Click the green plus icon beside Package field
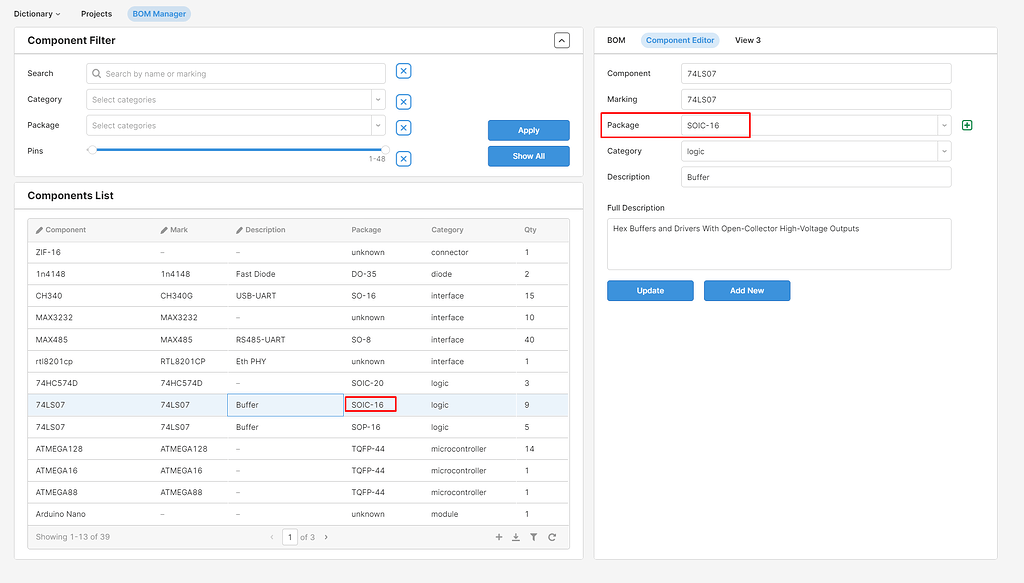The height and width of the screenshot is (583, 1024). [x=966, y=125]
